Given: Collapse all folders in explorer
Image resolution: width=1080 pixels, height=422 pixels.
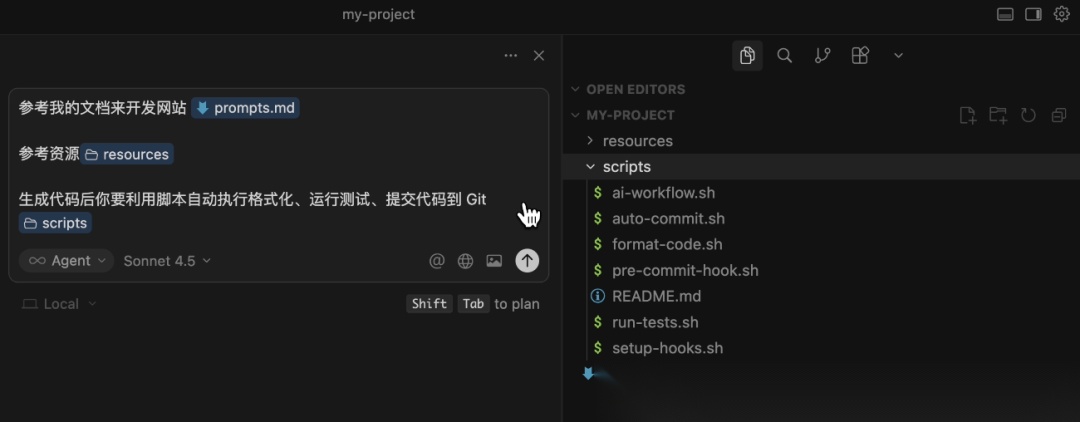Looking at the screenshot, I should coord(1059,115).
